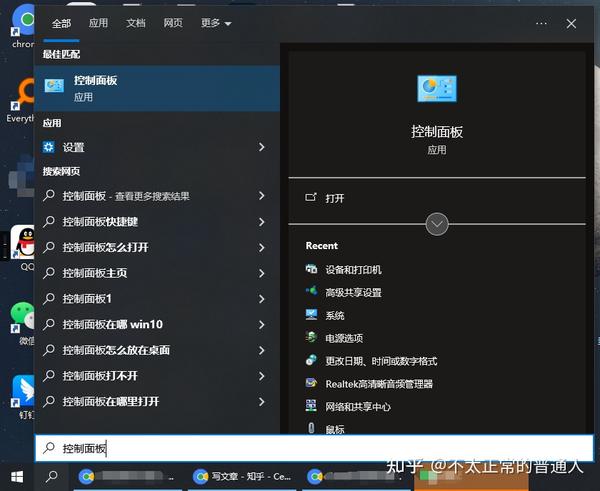The width and height of the screenshot is (600, 491).
Task: Click the 设备和打印机 icon in Recent
Action: tap(311, 269)
